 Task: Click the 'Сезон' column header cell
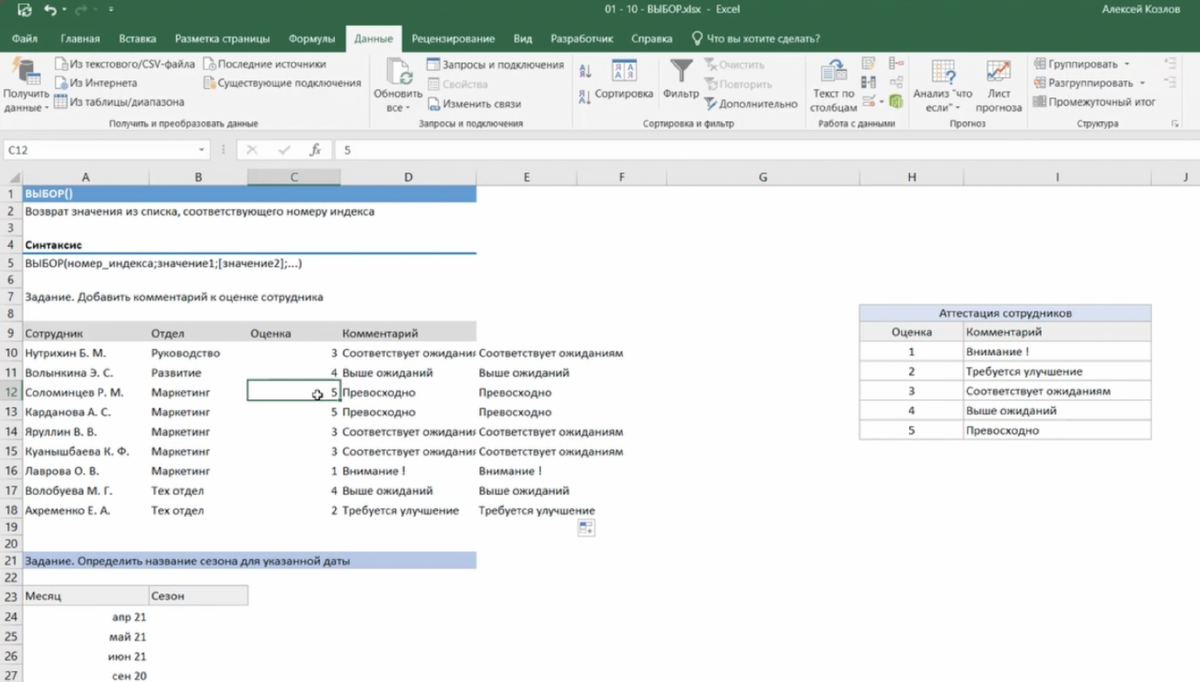[198, 596]
